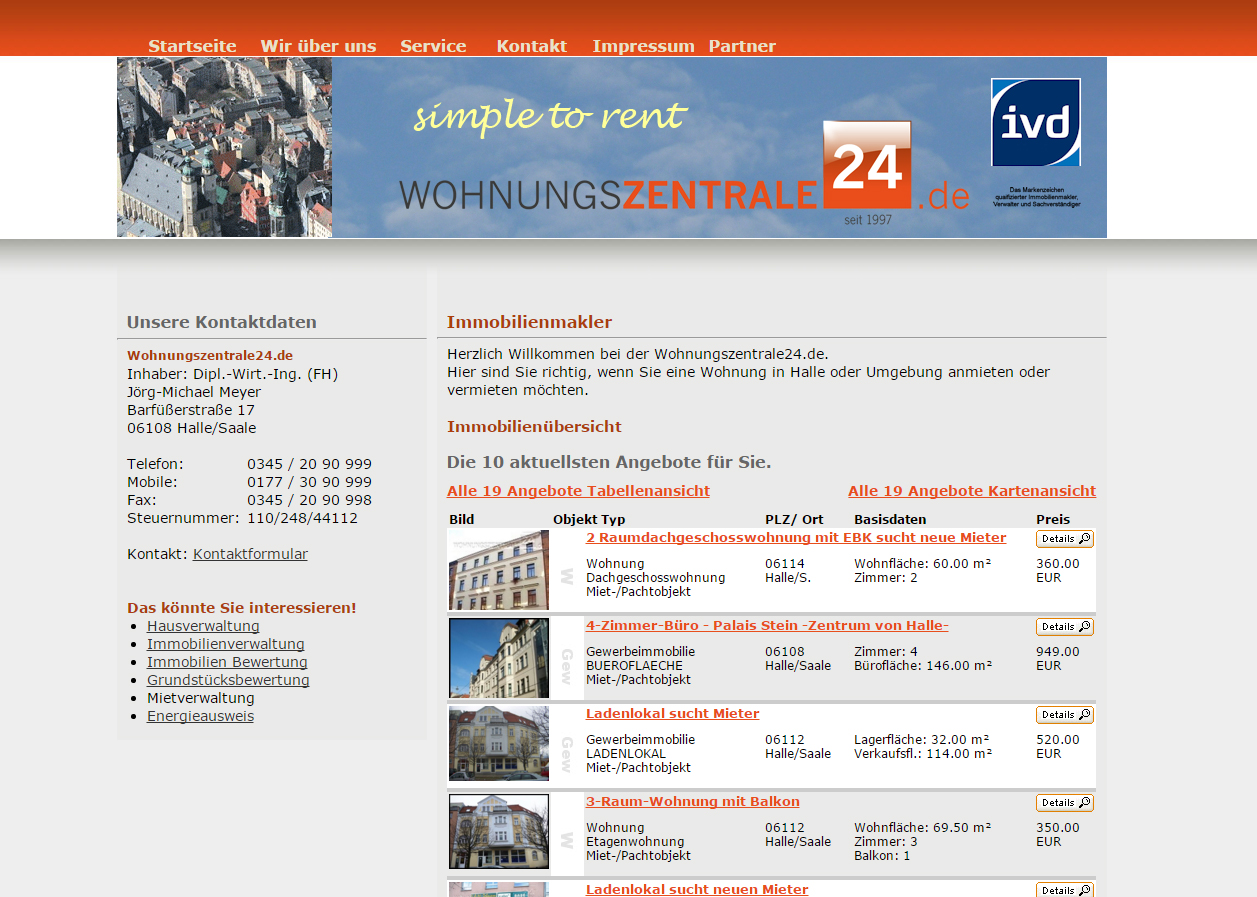Click the Telefon number 0345 / 20 90 999
The image size is (1257, 897).
click(x=309, y=464)
